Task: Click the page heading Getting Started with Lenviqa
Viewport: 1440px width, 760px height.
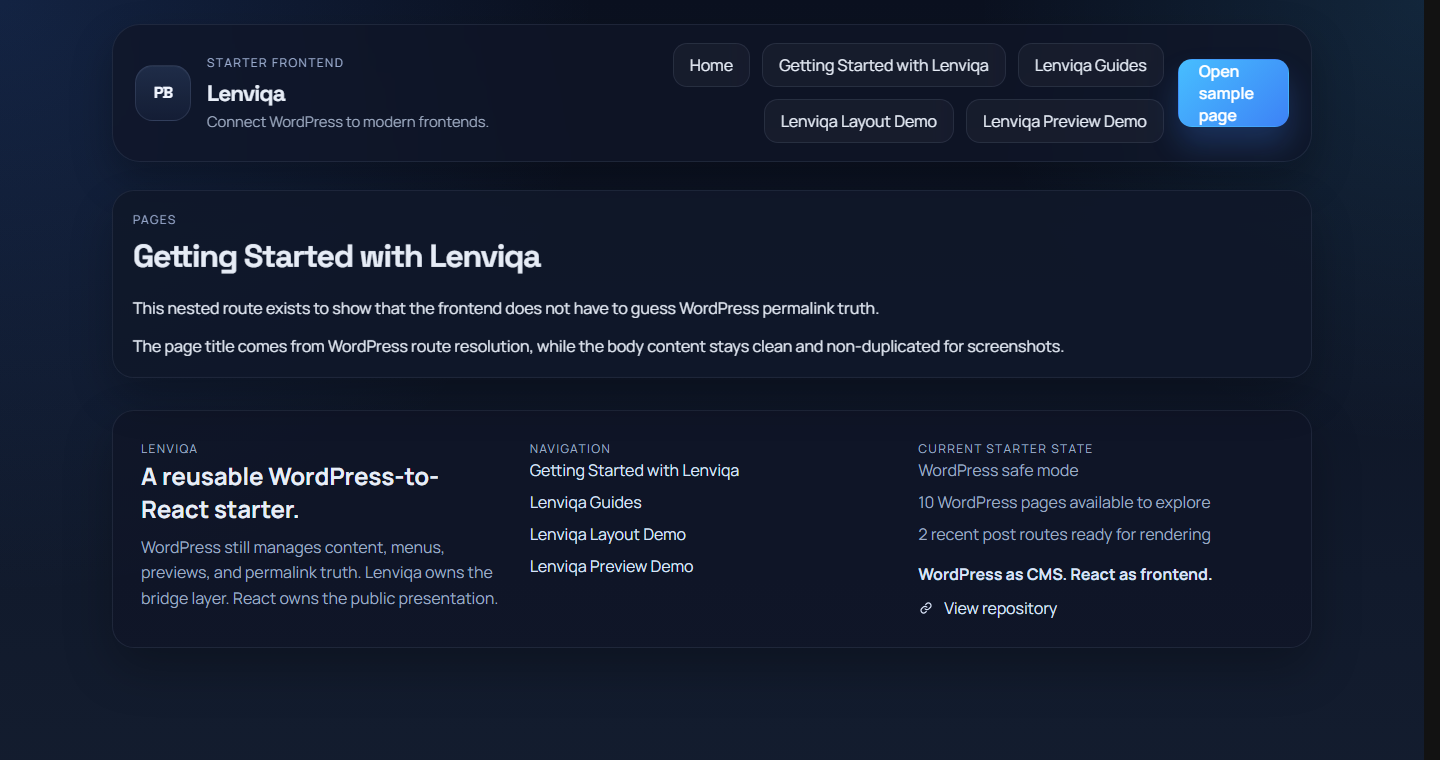Action: tap(337, 257)
